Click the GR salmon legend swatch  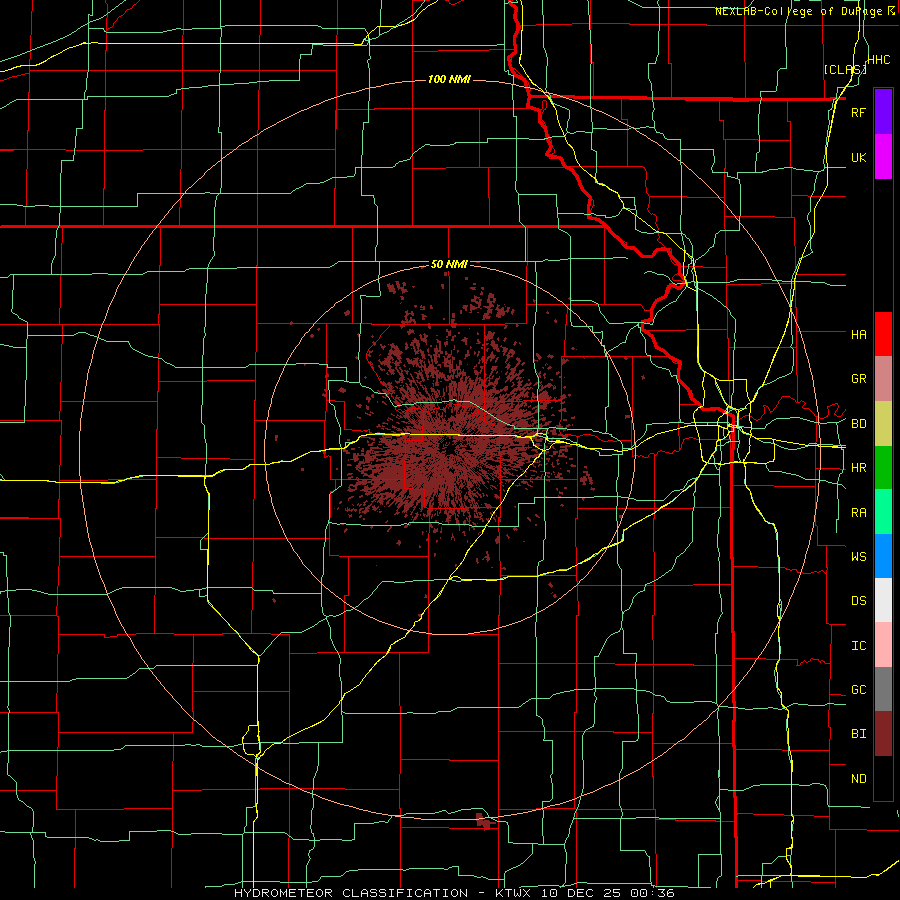click(883, 379)
